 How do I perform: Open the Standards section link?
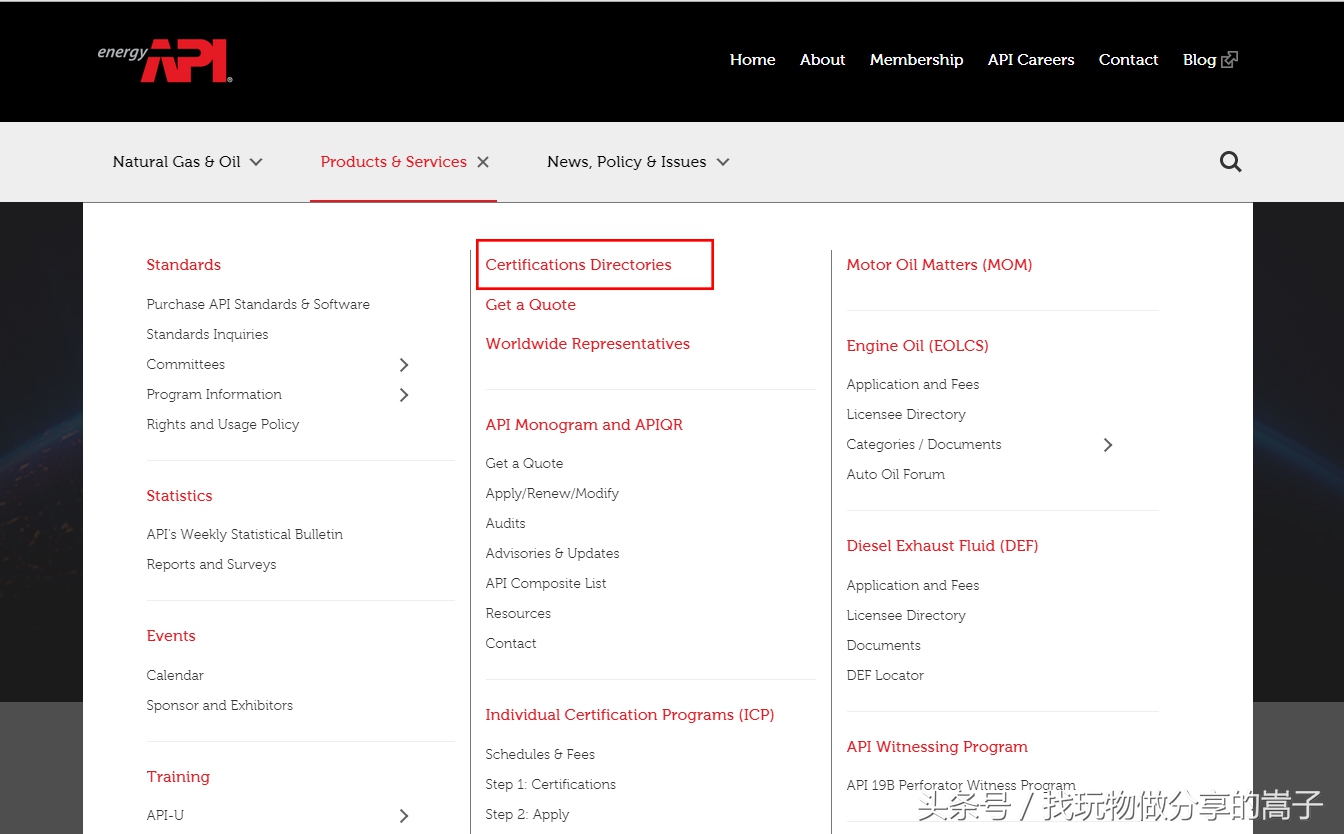point(183,265)
